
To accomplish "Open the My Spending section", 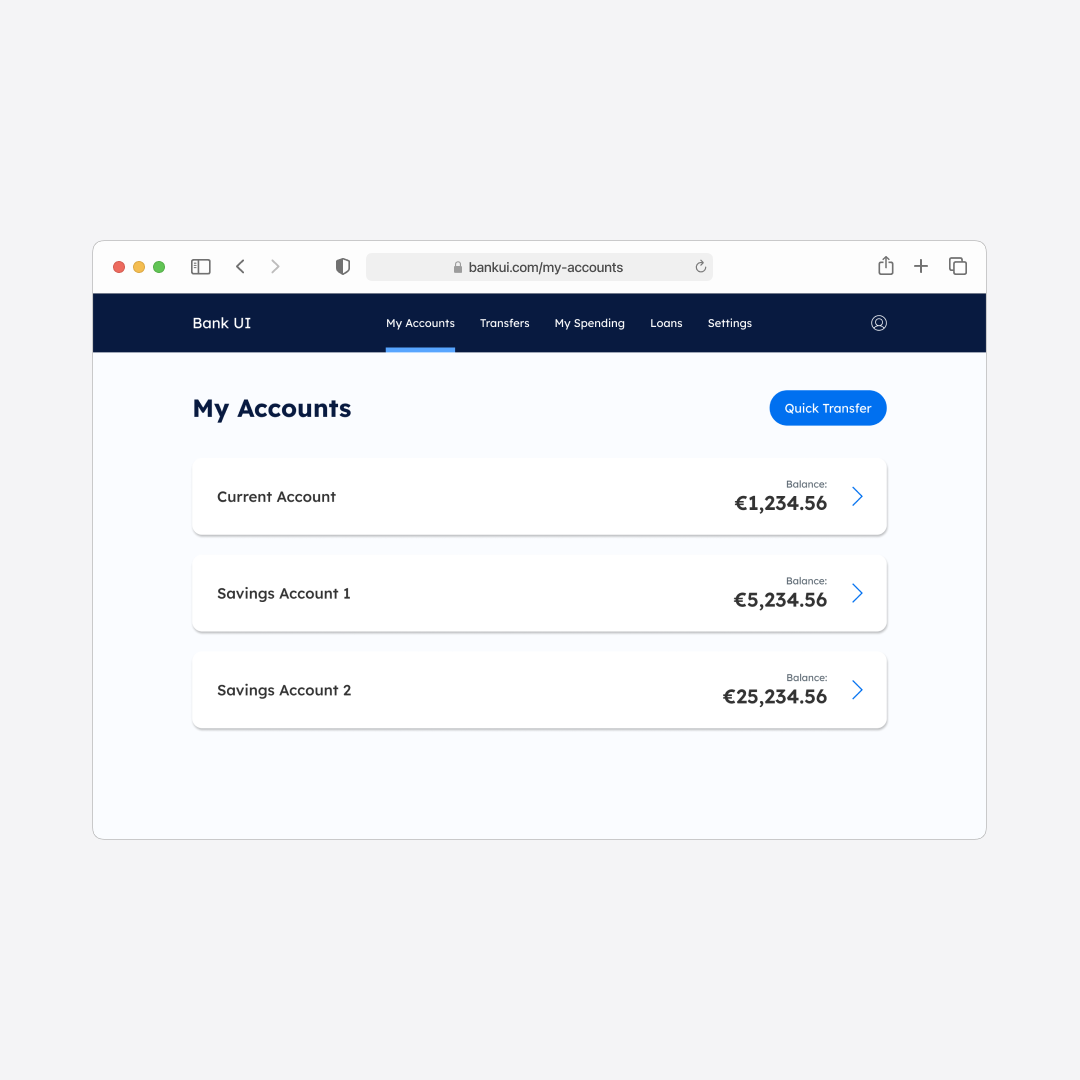I will (590, 323).
